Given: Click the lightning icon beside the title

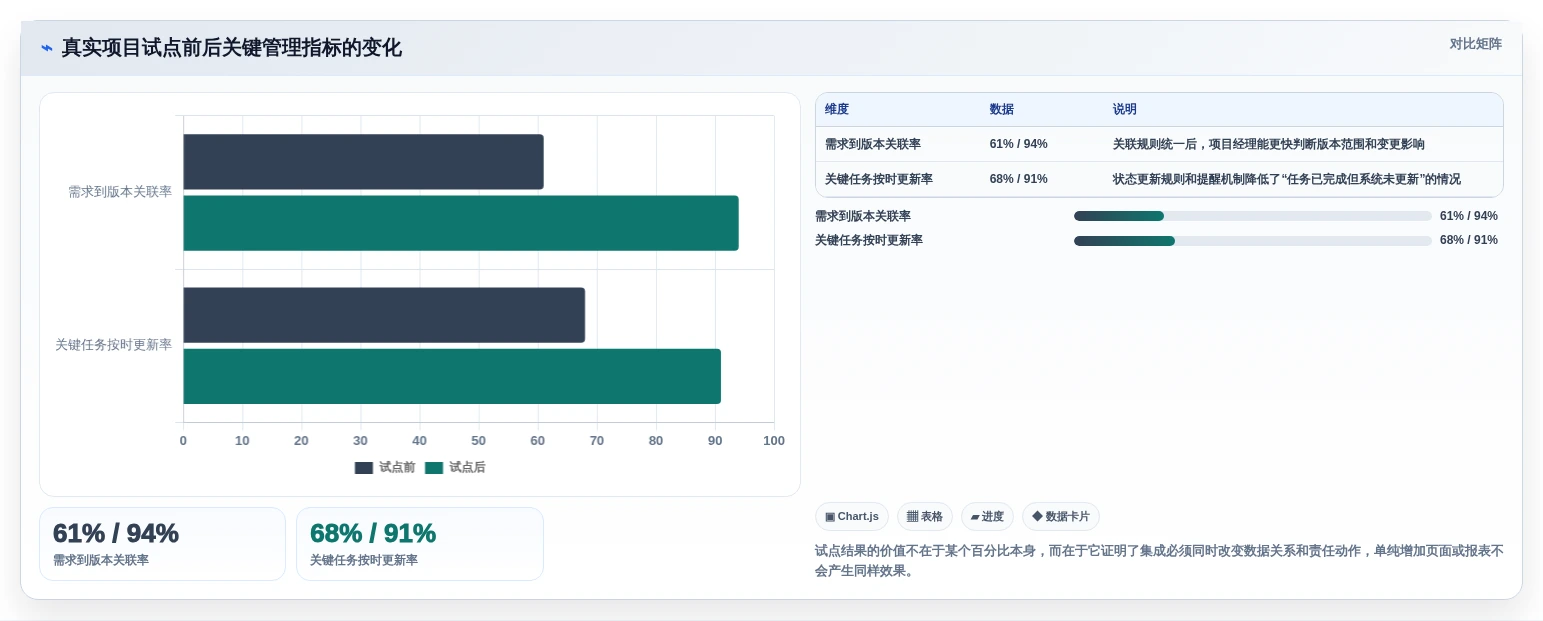Looking at the screenshot, I should coord(46,48).
